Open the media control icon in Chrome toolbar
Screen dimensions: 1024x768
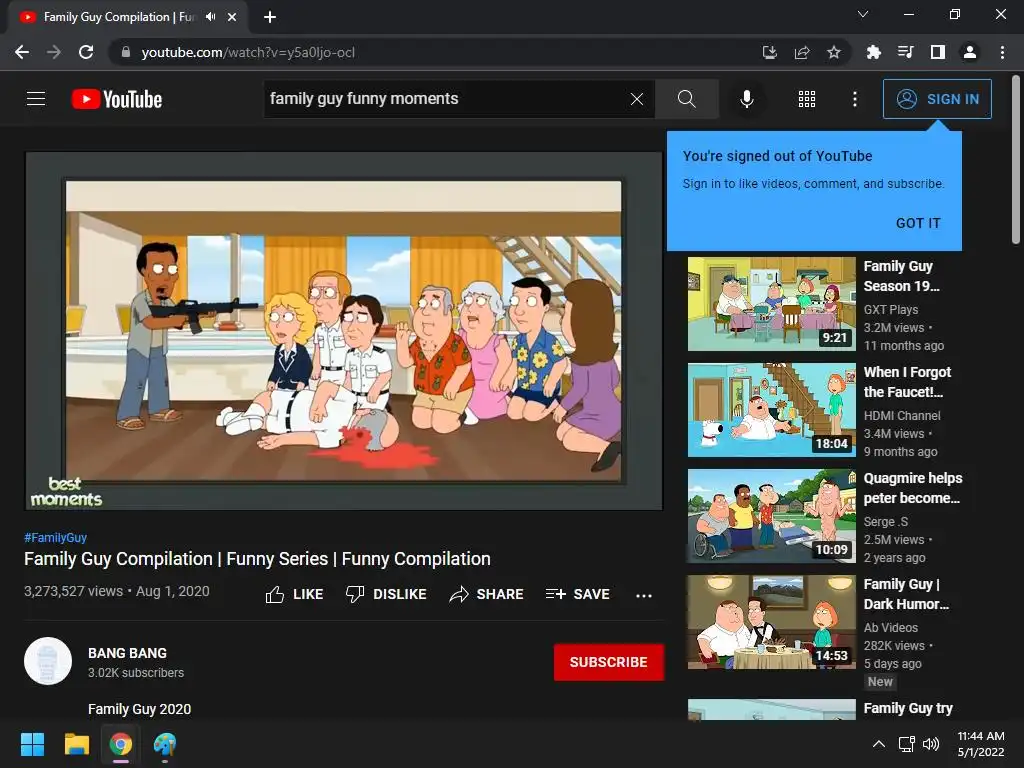[905, 52]
